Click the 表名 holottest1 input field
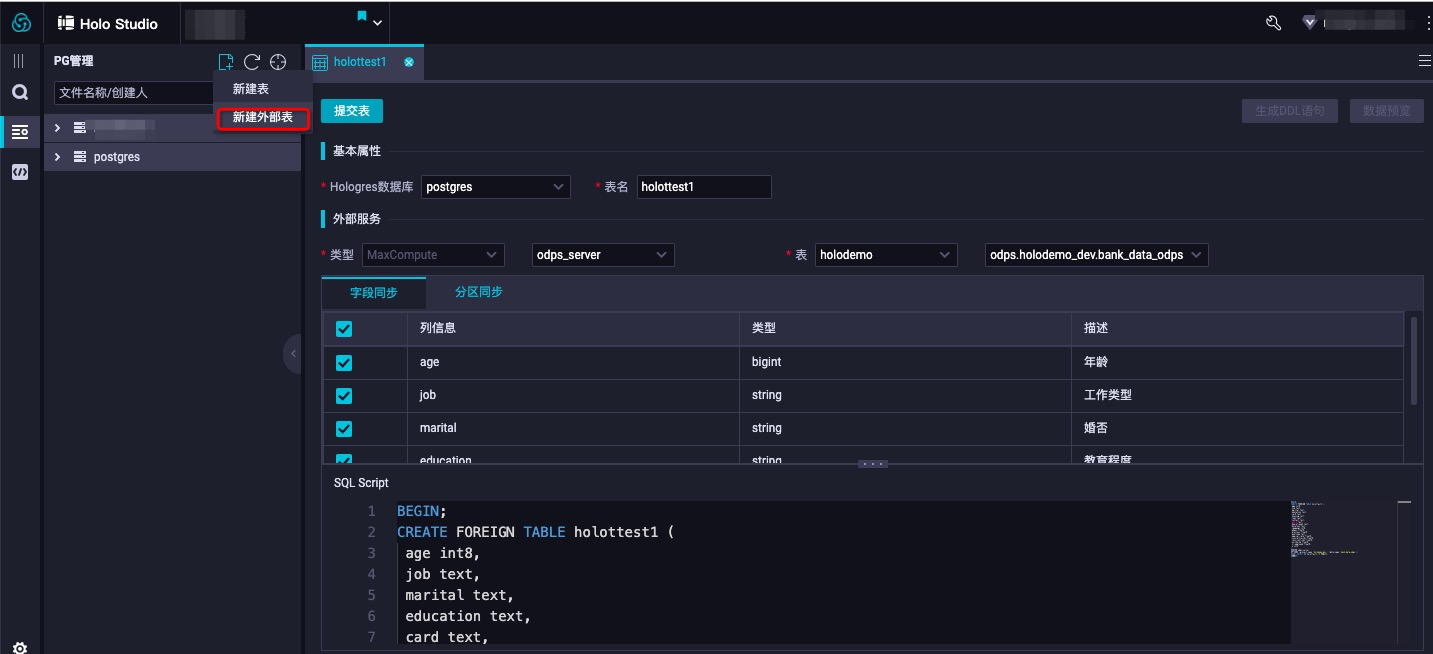Viewport: 1433px width, 654px height. pyautogui.click(x=704, y=187)
